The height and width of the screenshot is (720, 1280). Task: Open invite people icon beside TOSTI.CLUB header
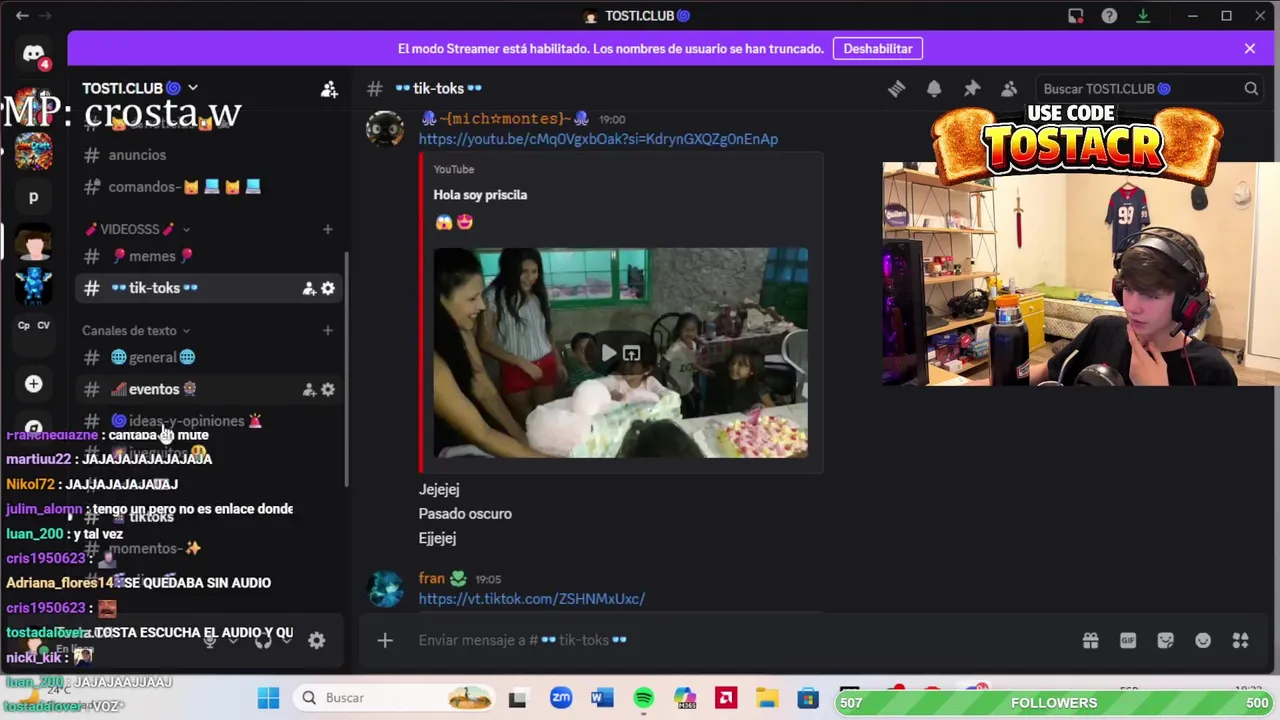329,89
